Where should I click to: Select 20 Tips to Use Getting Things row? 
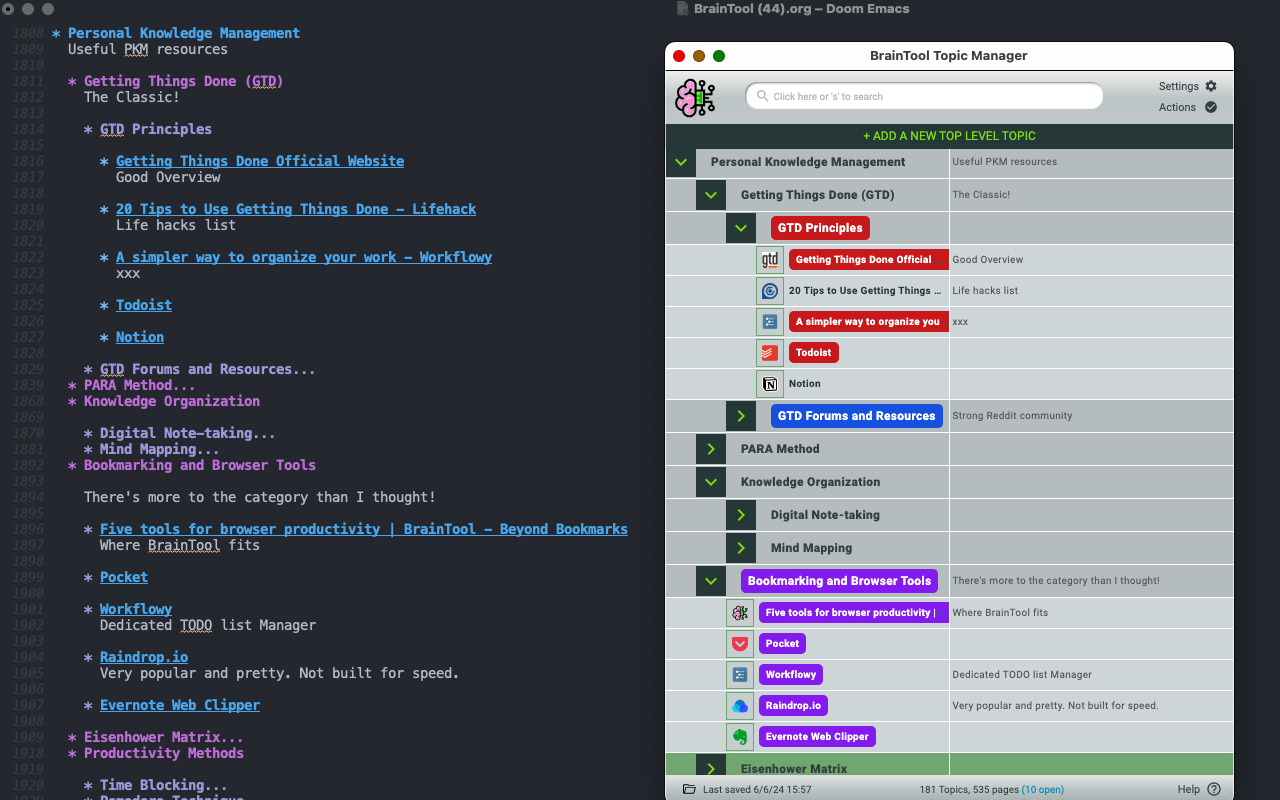(865, 291)
